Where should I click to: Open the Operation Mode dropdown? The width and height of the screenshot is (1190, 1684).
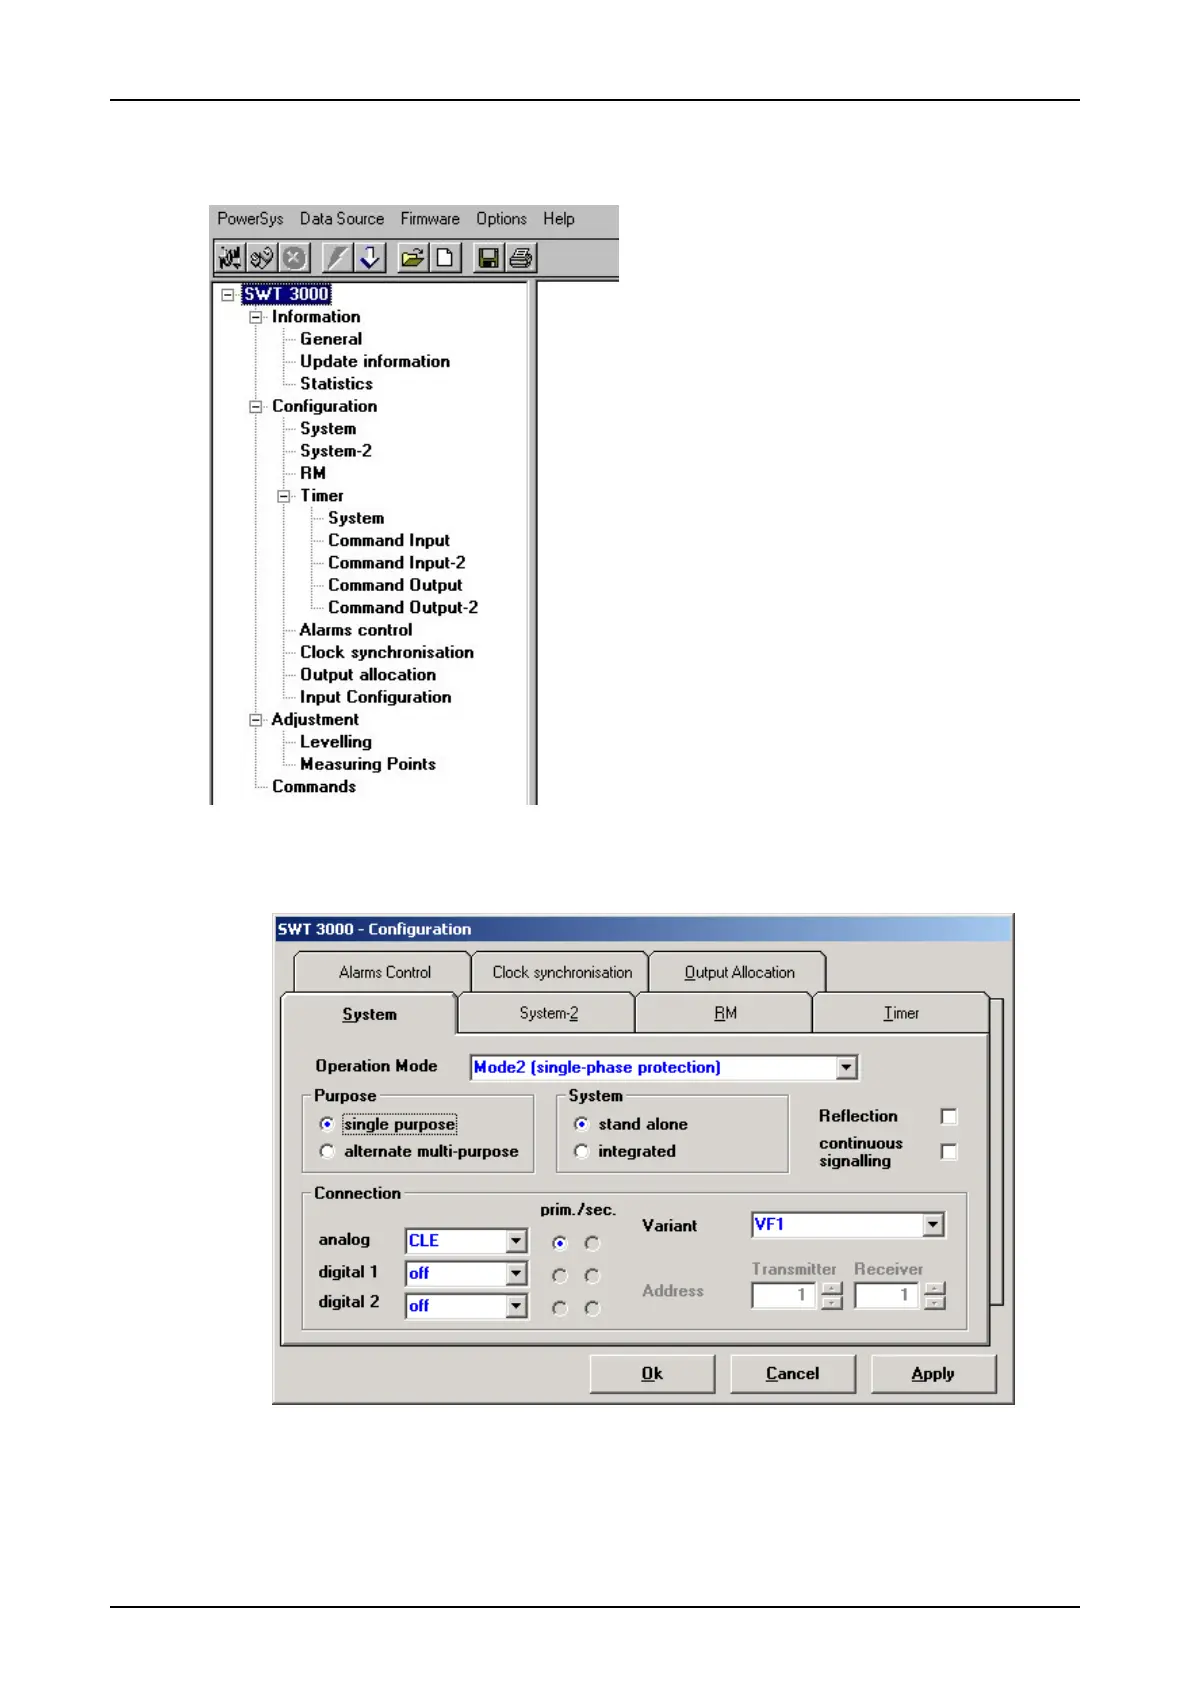tap(847, 1067)
